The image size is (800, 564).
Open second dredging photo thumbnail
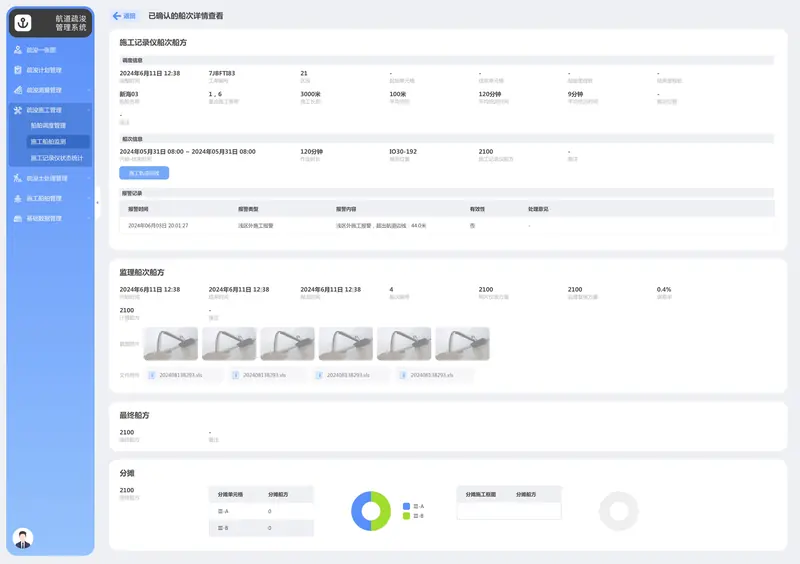point(229,344)
